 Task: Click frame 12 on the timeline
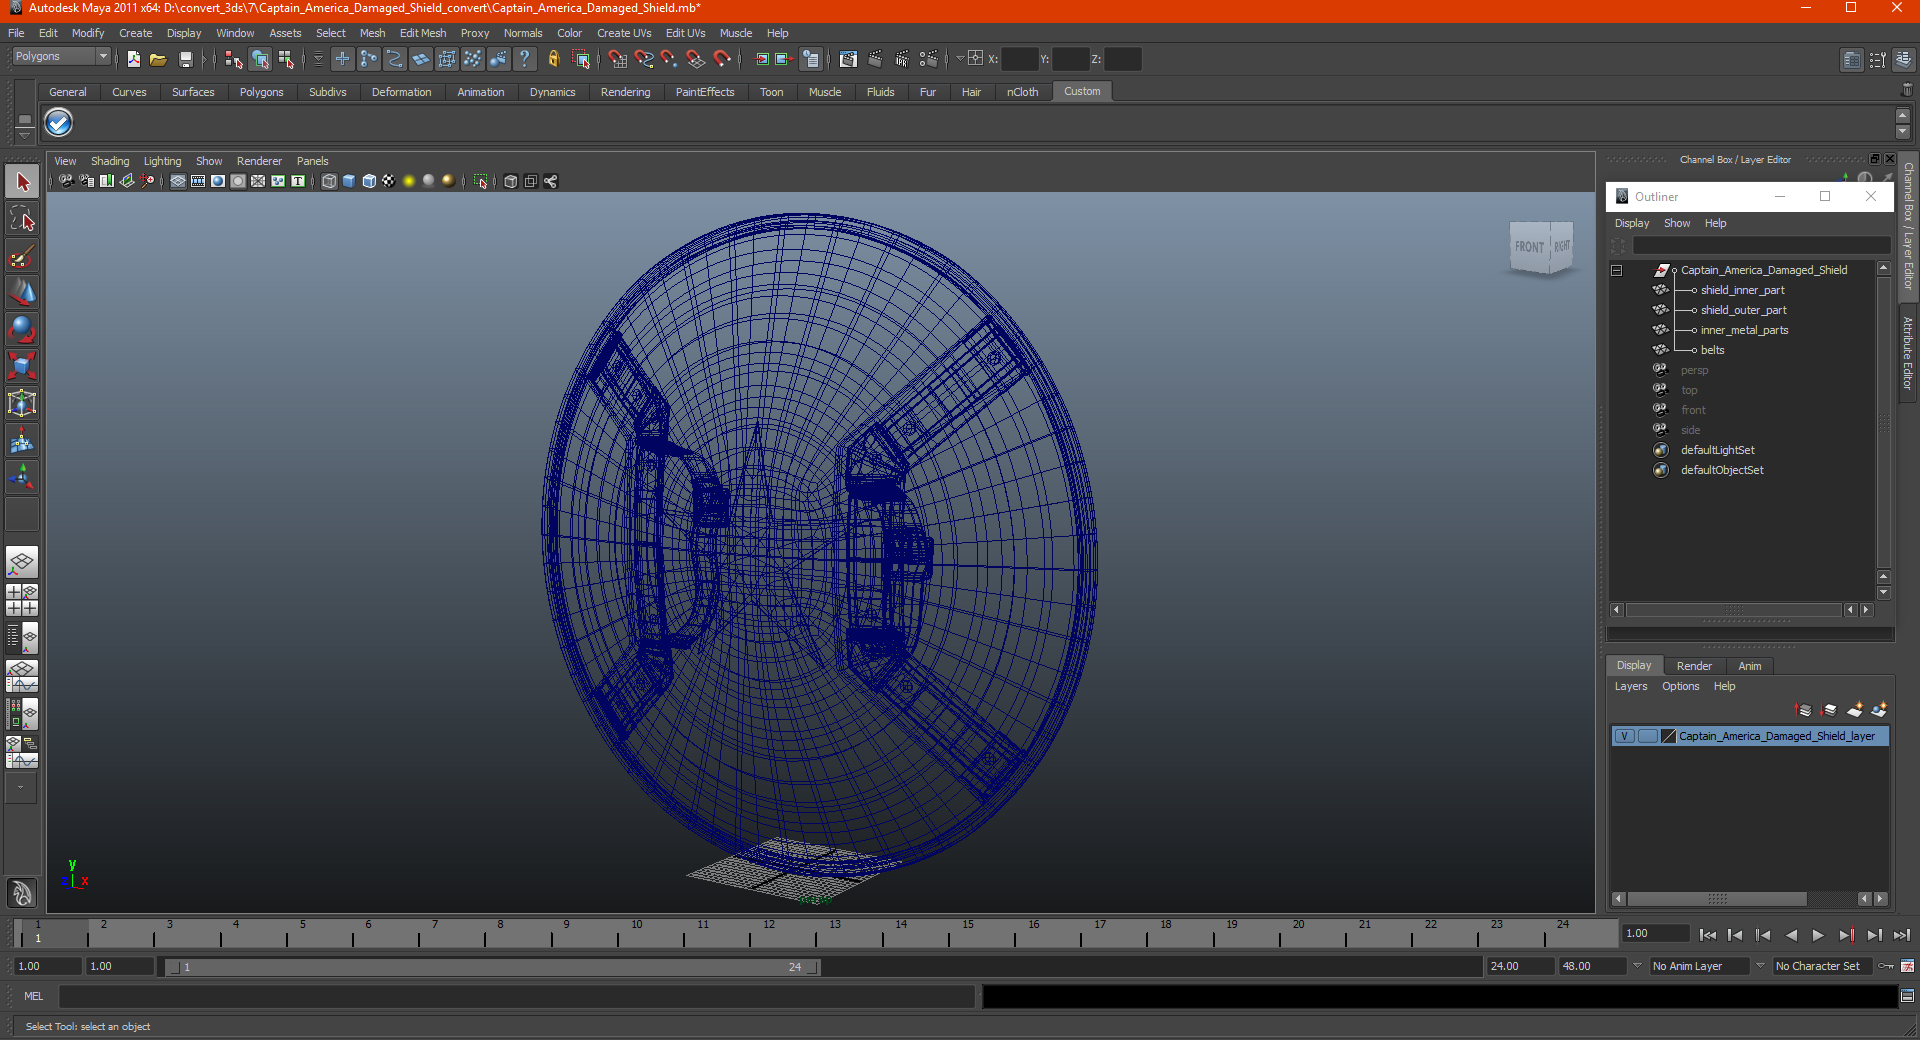(769, 933)
